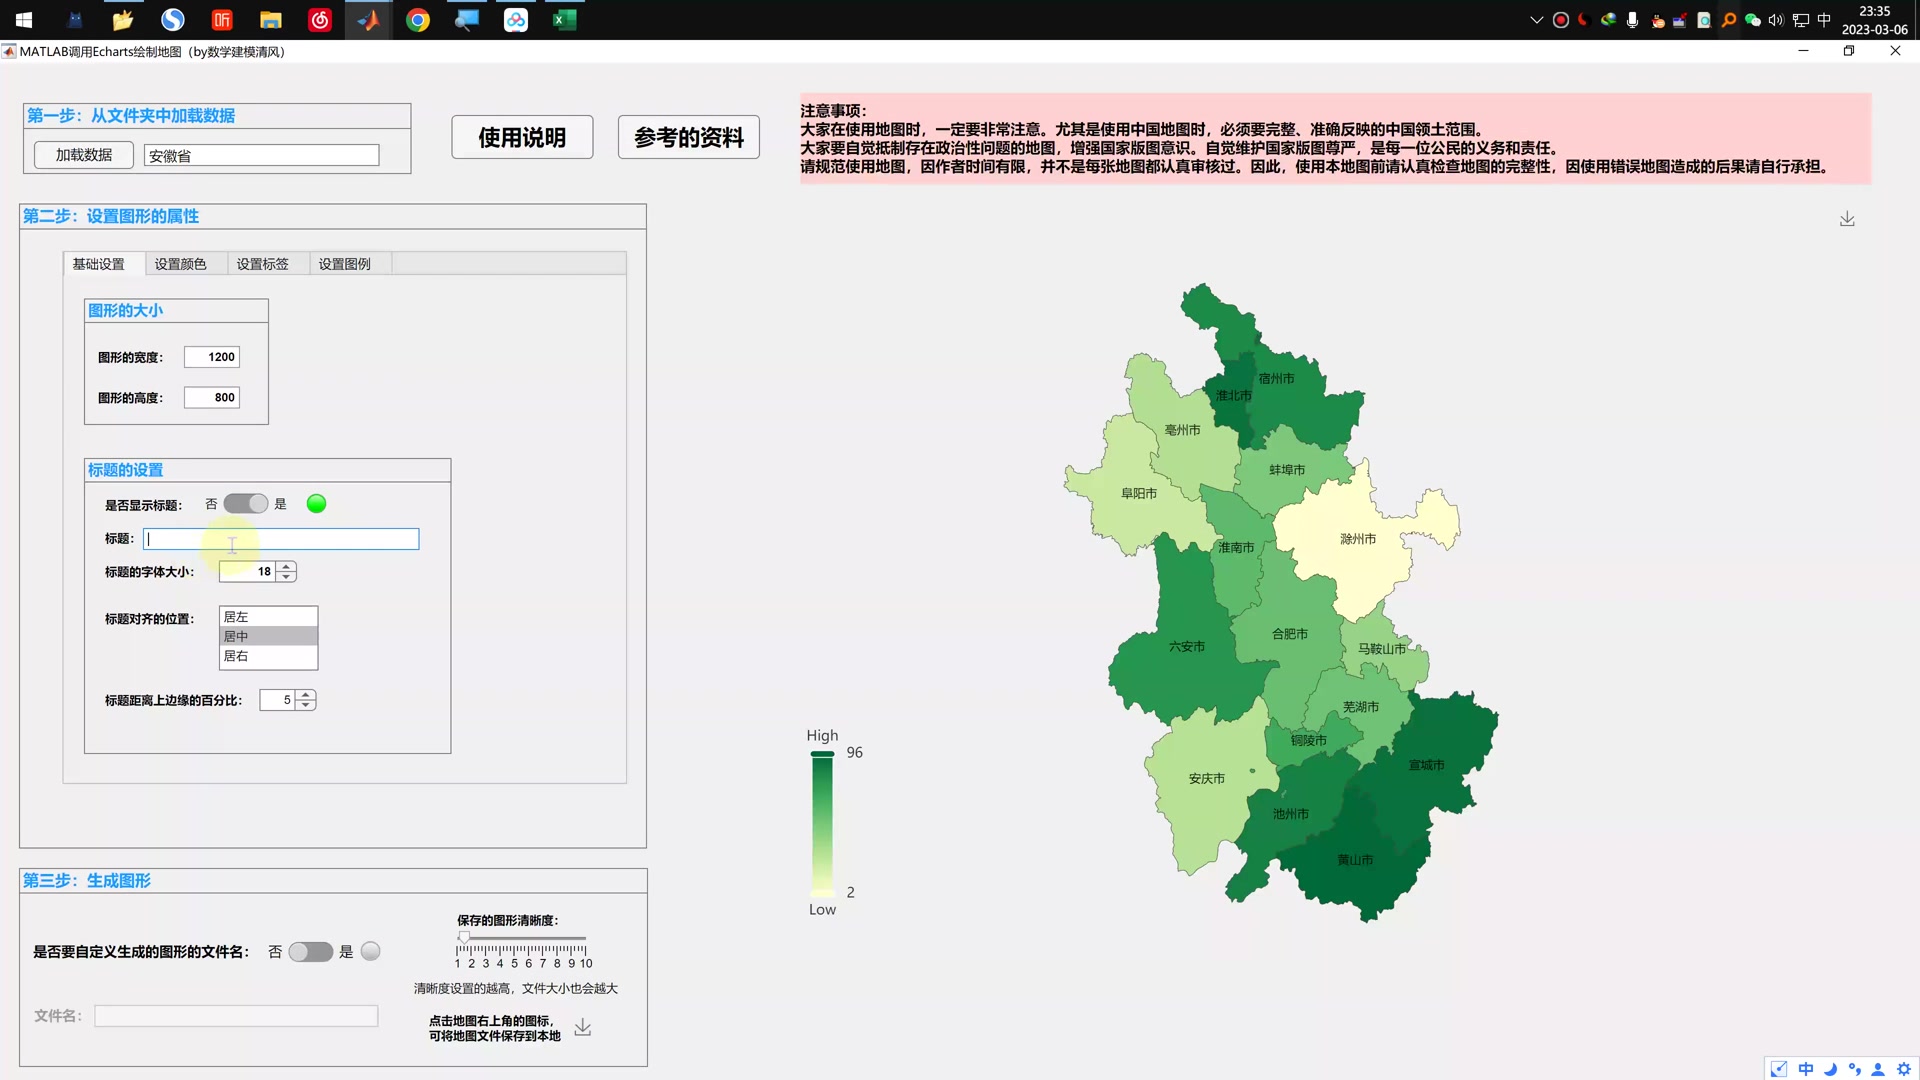Click inside the 标题 input field
Image resolution: width=1920 pixels, height=1080 pixels.
coord(280,539)
